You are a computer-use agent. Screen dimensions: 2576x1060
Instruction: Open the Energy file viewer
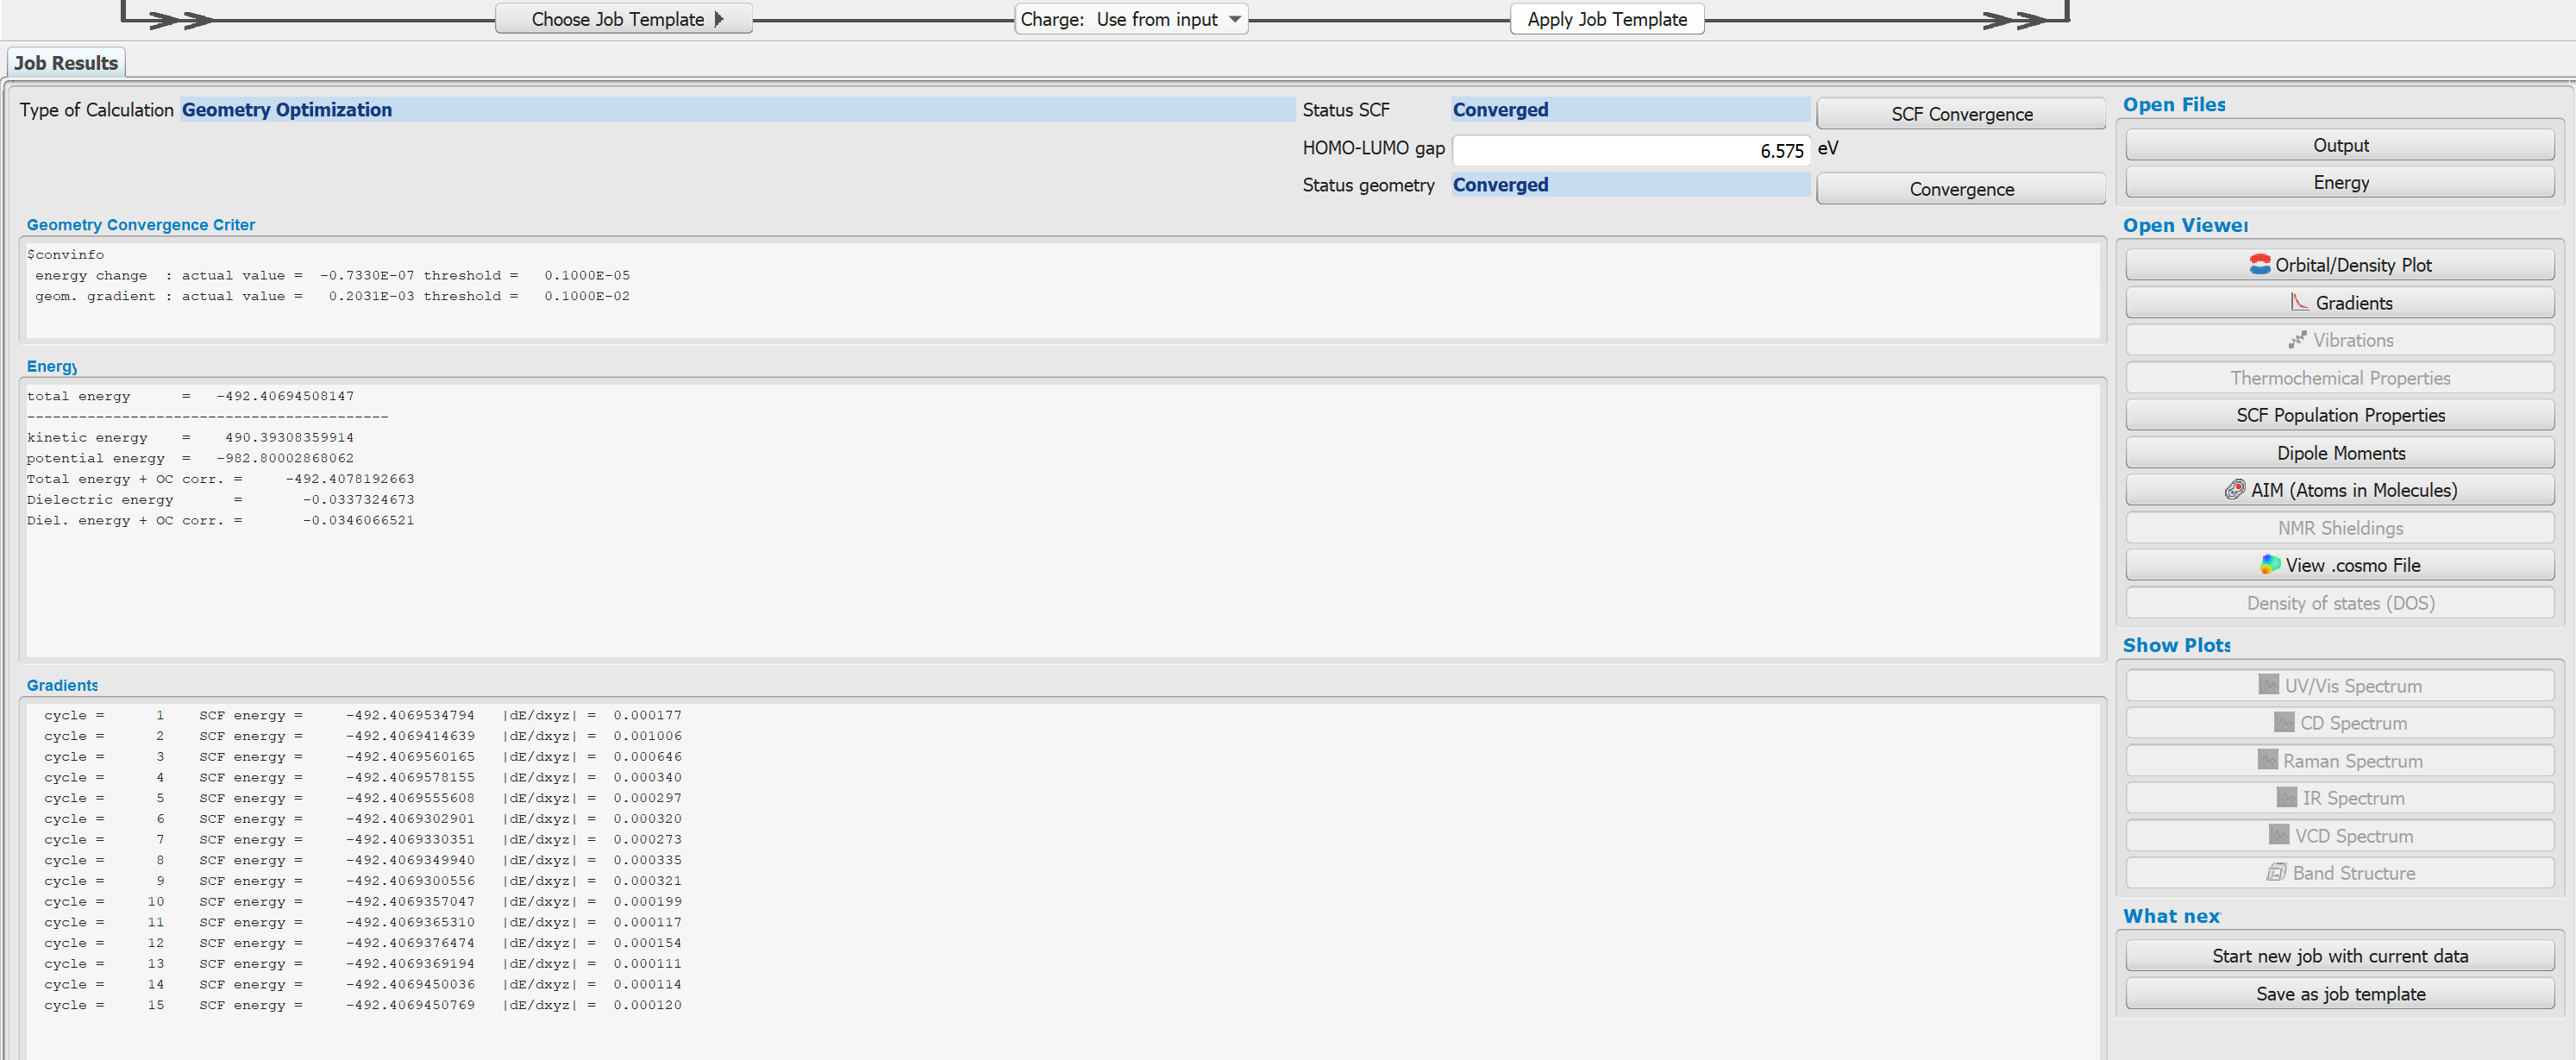(x=2341, y=183)
